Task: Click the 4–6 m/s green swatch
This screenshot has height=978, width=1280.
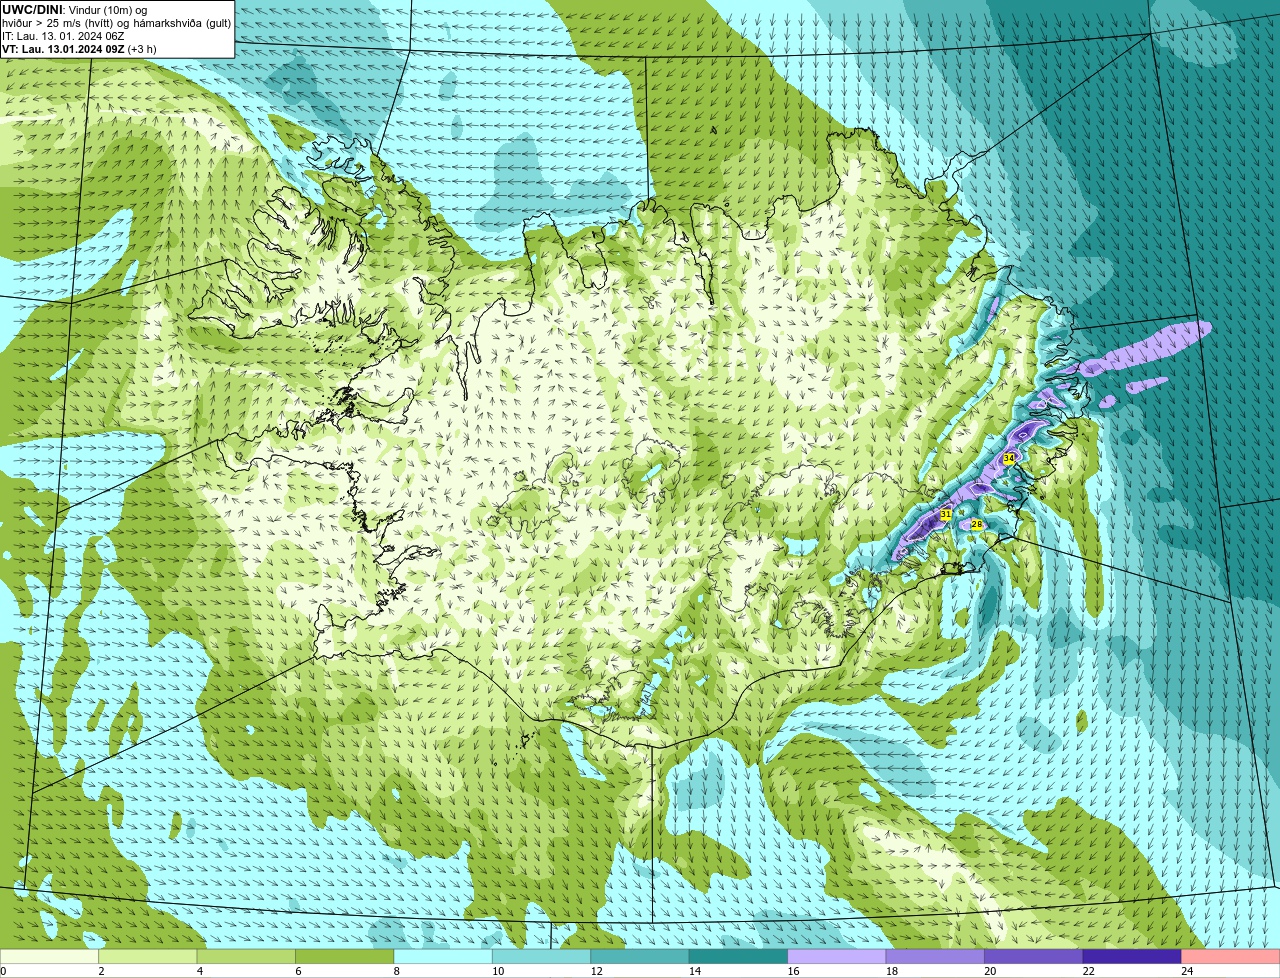Action: [246, 956]
